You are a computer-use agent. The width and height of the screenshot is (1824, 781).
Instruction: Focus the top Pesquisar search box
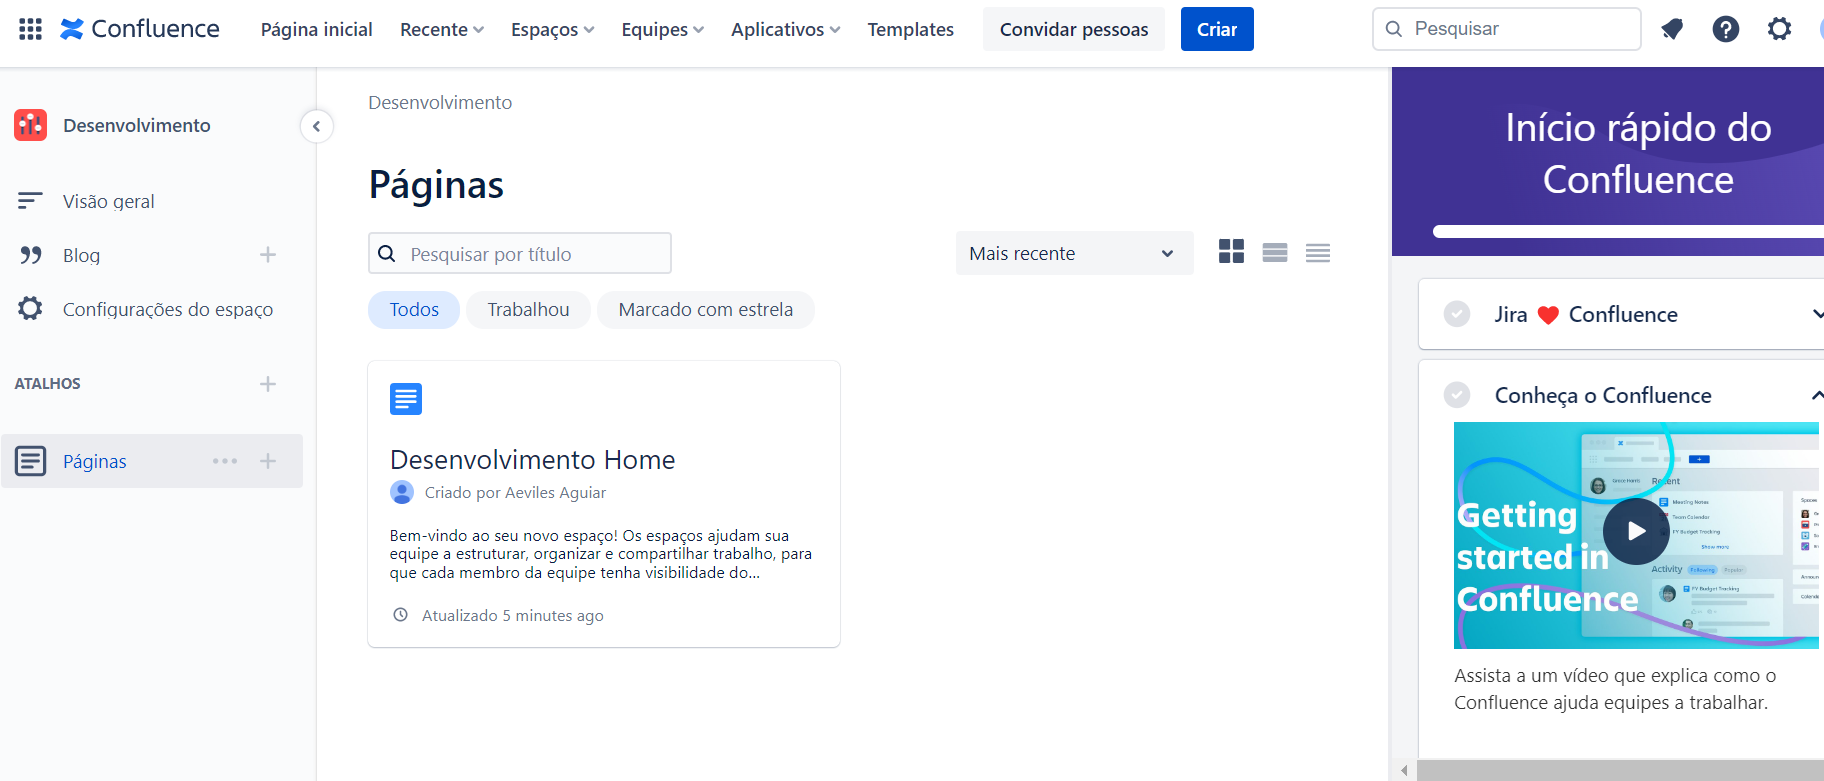1507,29
